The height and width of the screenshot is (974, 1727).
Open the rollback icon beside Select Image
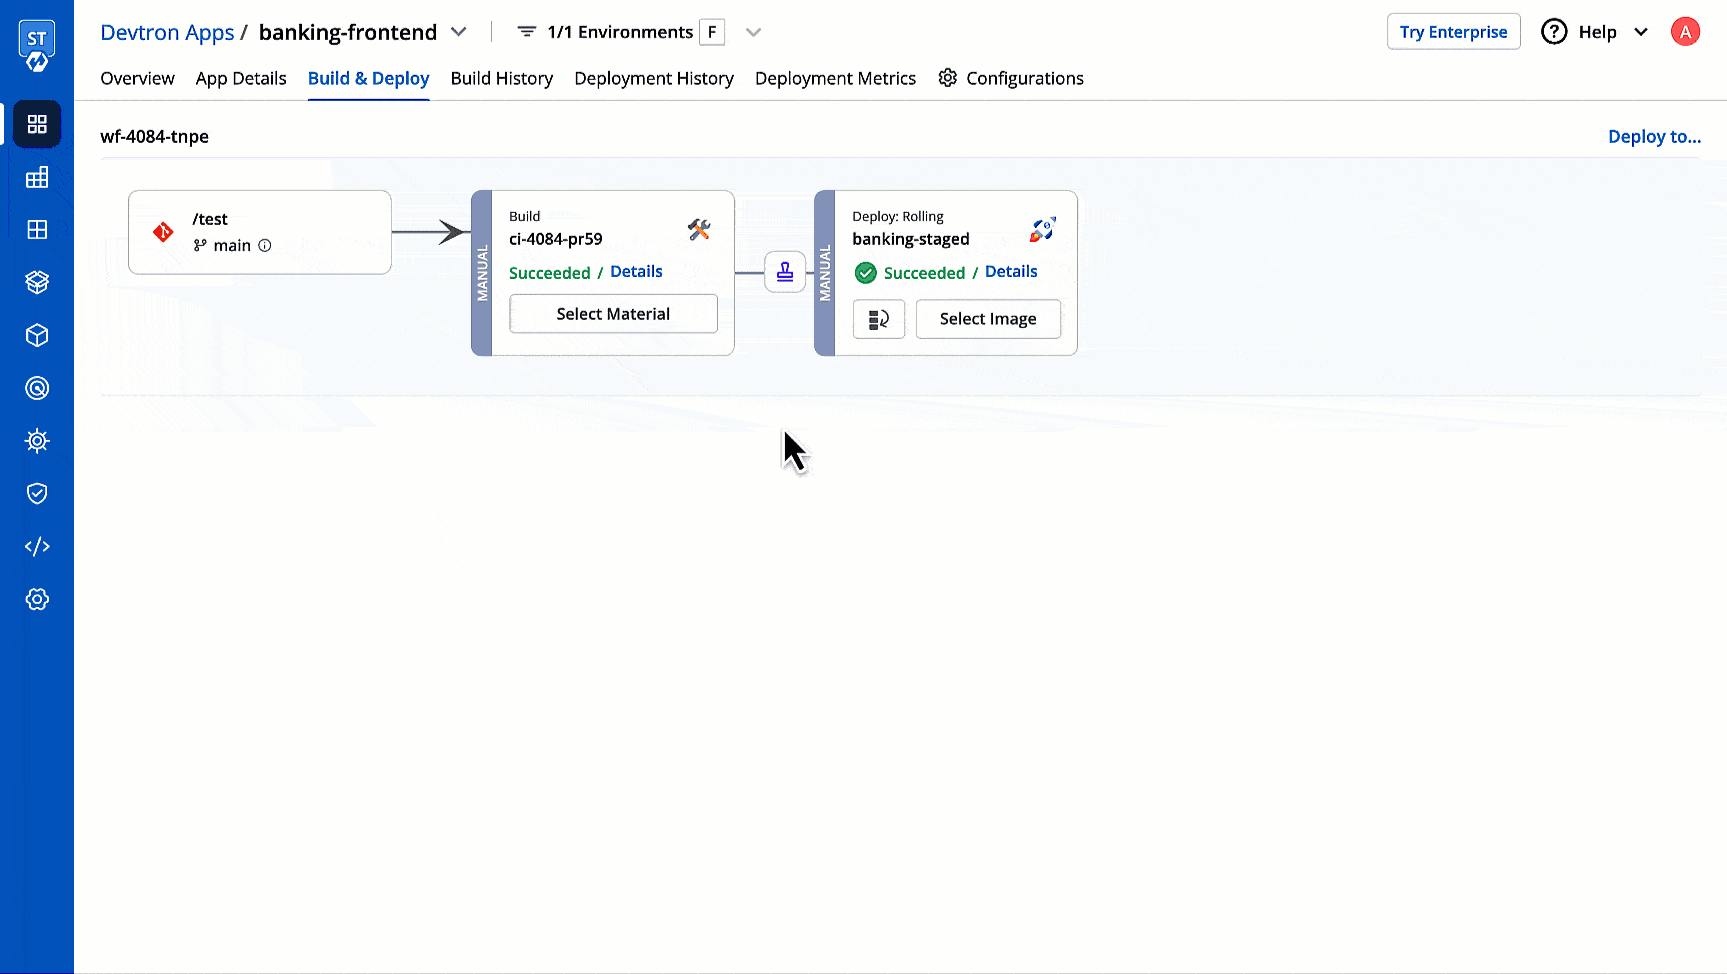(x=878, y=319)
